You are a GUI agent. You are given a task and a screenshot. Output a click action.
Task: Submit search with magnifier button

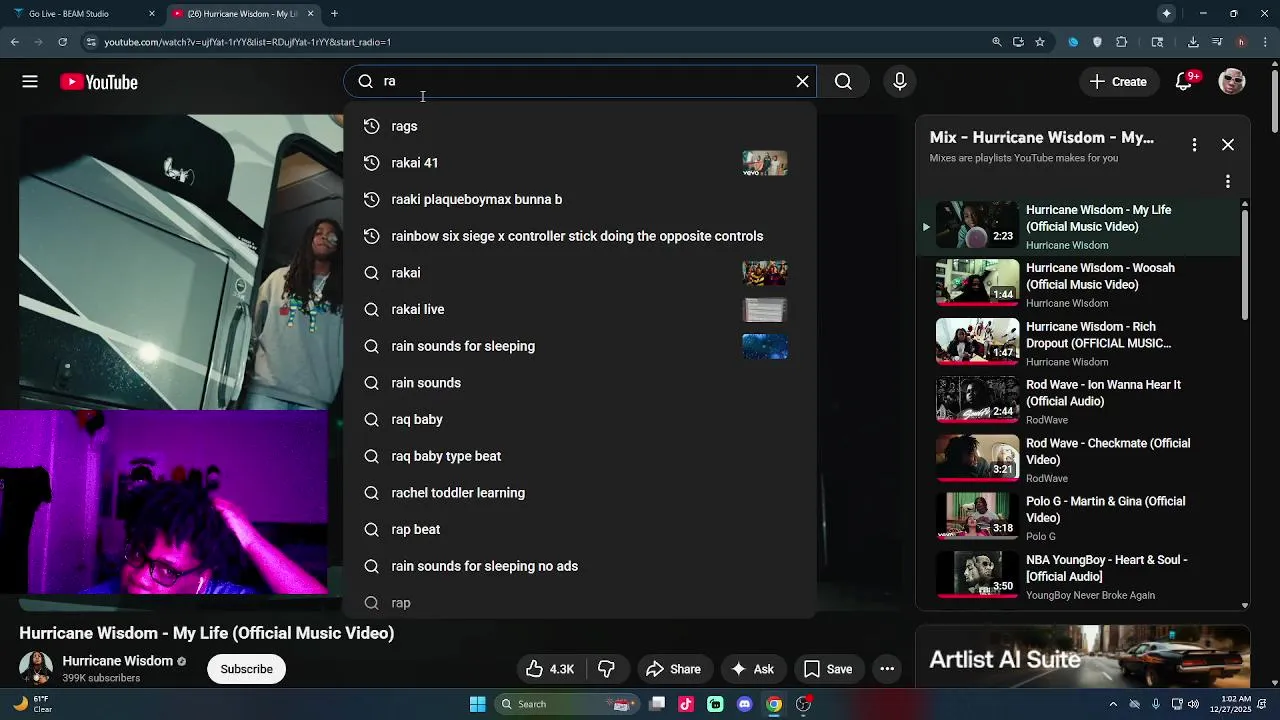(843, 82)
